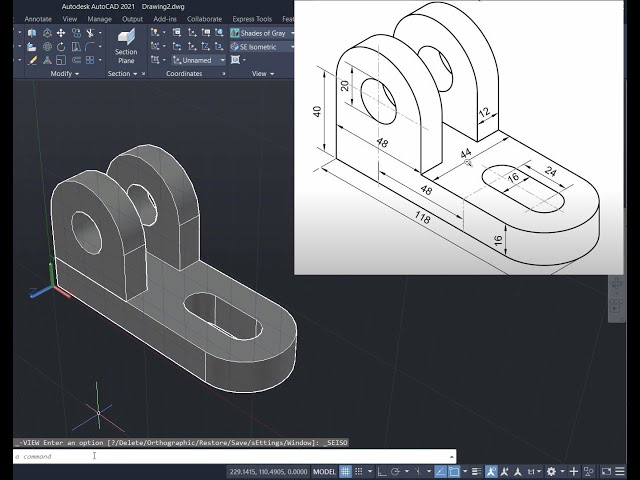This screenshot has height=480, width=640.
Task: Click the coordinates readout in status bar
Action: pyautogui.click(x=268, y=471)
